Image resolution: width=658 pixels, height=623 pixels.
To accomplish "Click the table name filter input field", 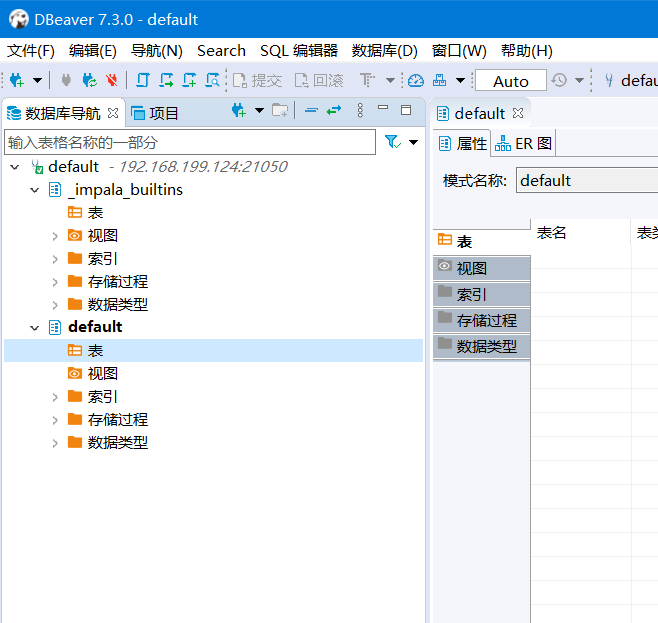I will (x=190, y=142).
